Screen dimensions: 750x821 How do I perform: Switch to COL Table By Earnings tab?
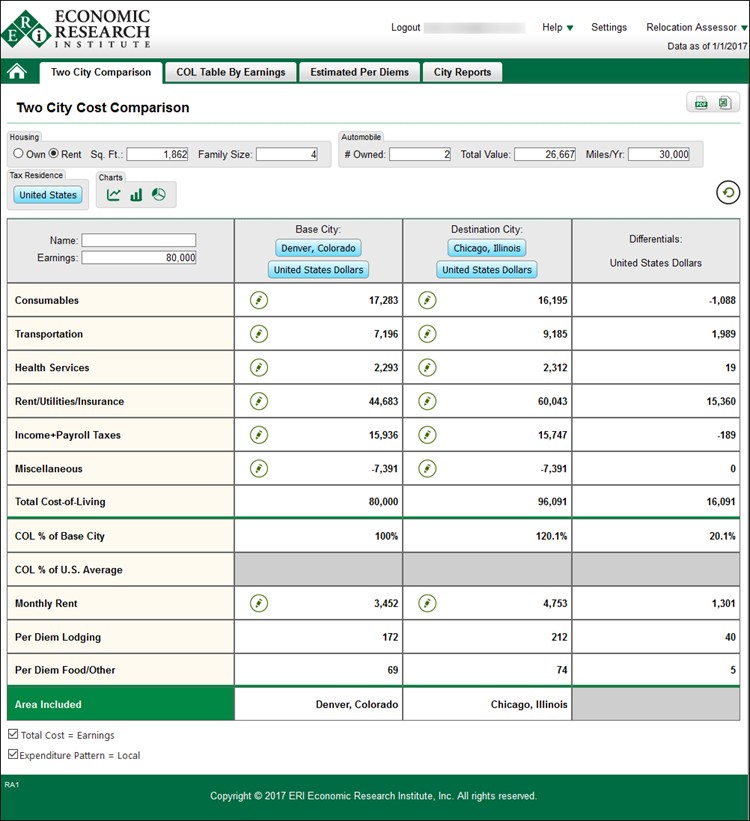coord(231,72)
